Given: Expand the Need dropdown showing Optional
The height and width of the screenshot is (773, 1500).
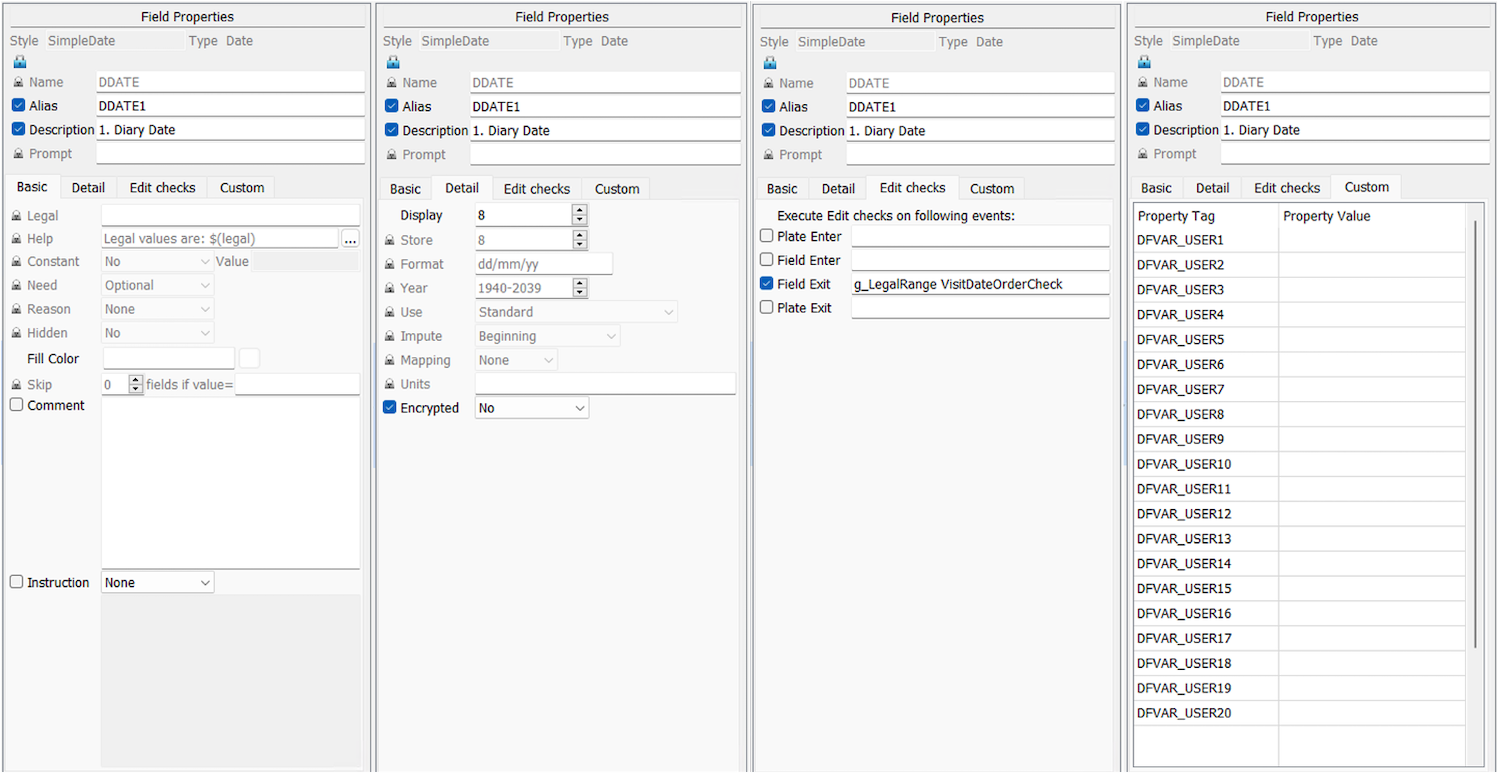Looking at the screenshot, I should [x=158, y=285].
